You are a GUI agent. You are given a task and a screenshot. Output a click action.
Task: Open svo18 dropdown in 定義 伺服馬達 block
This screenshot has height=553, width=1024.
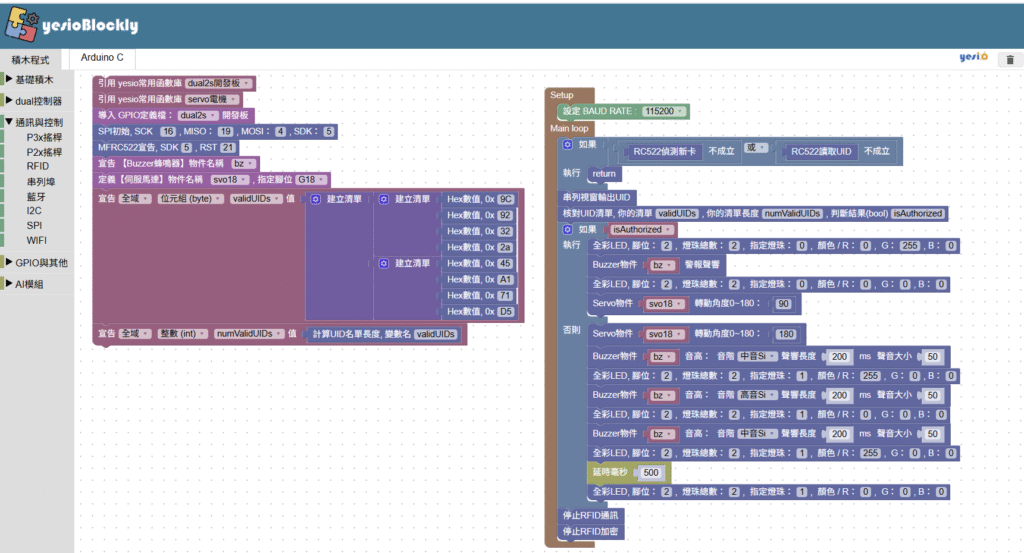[230, 179]
